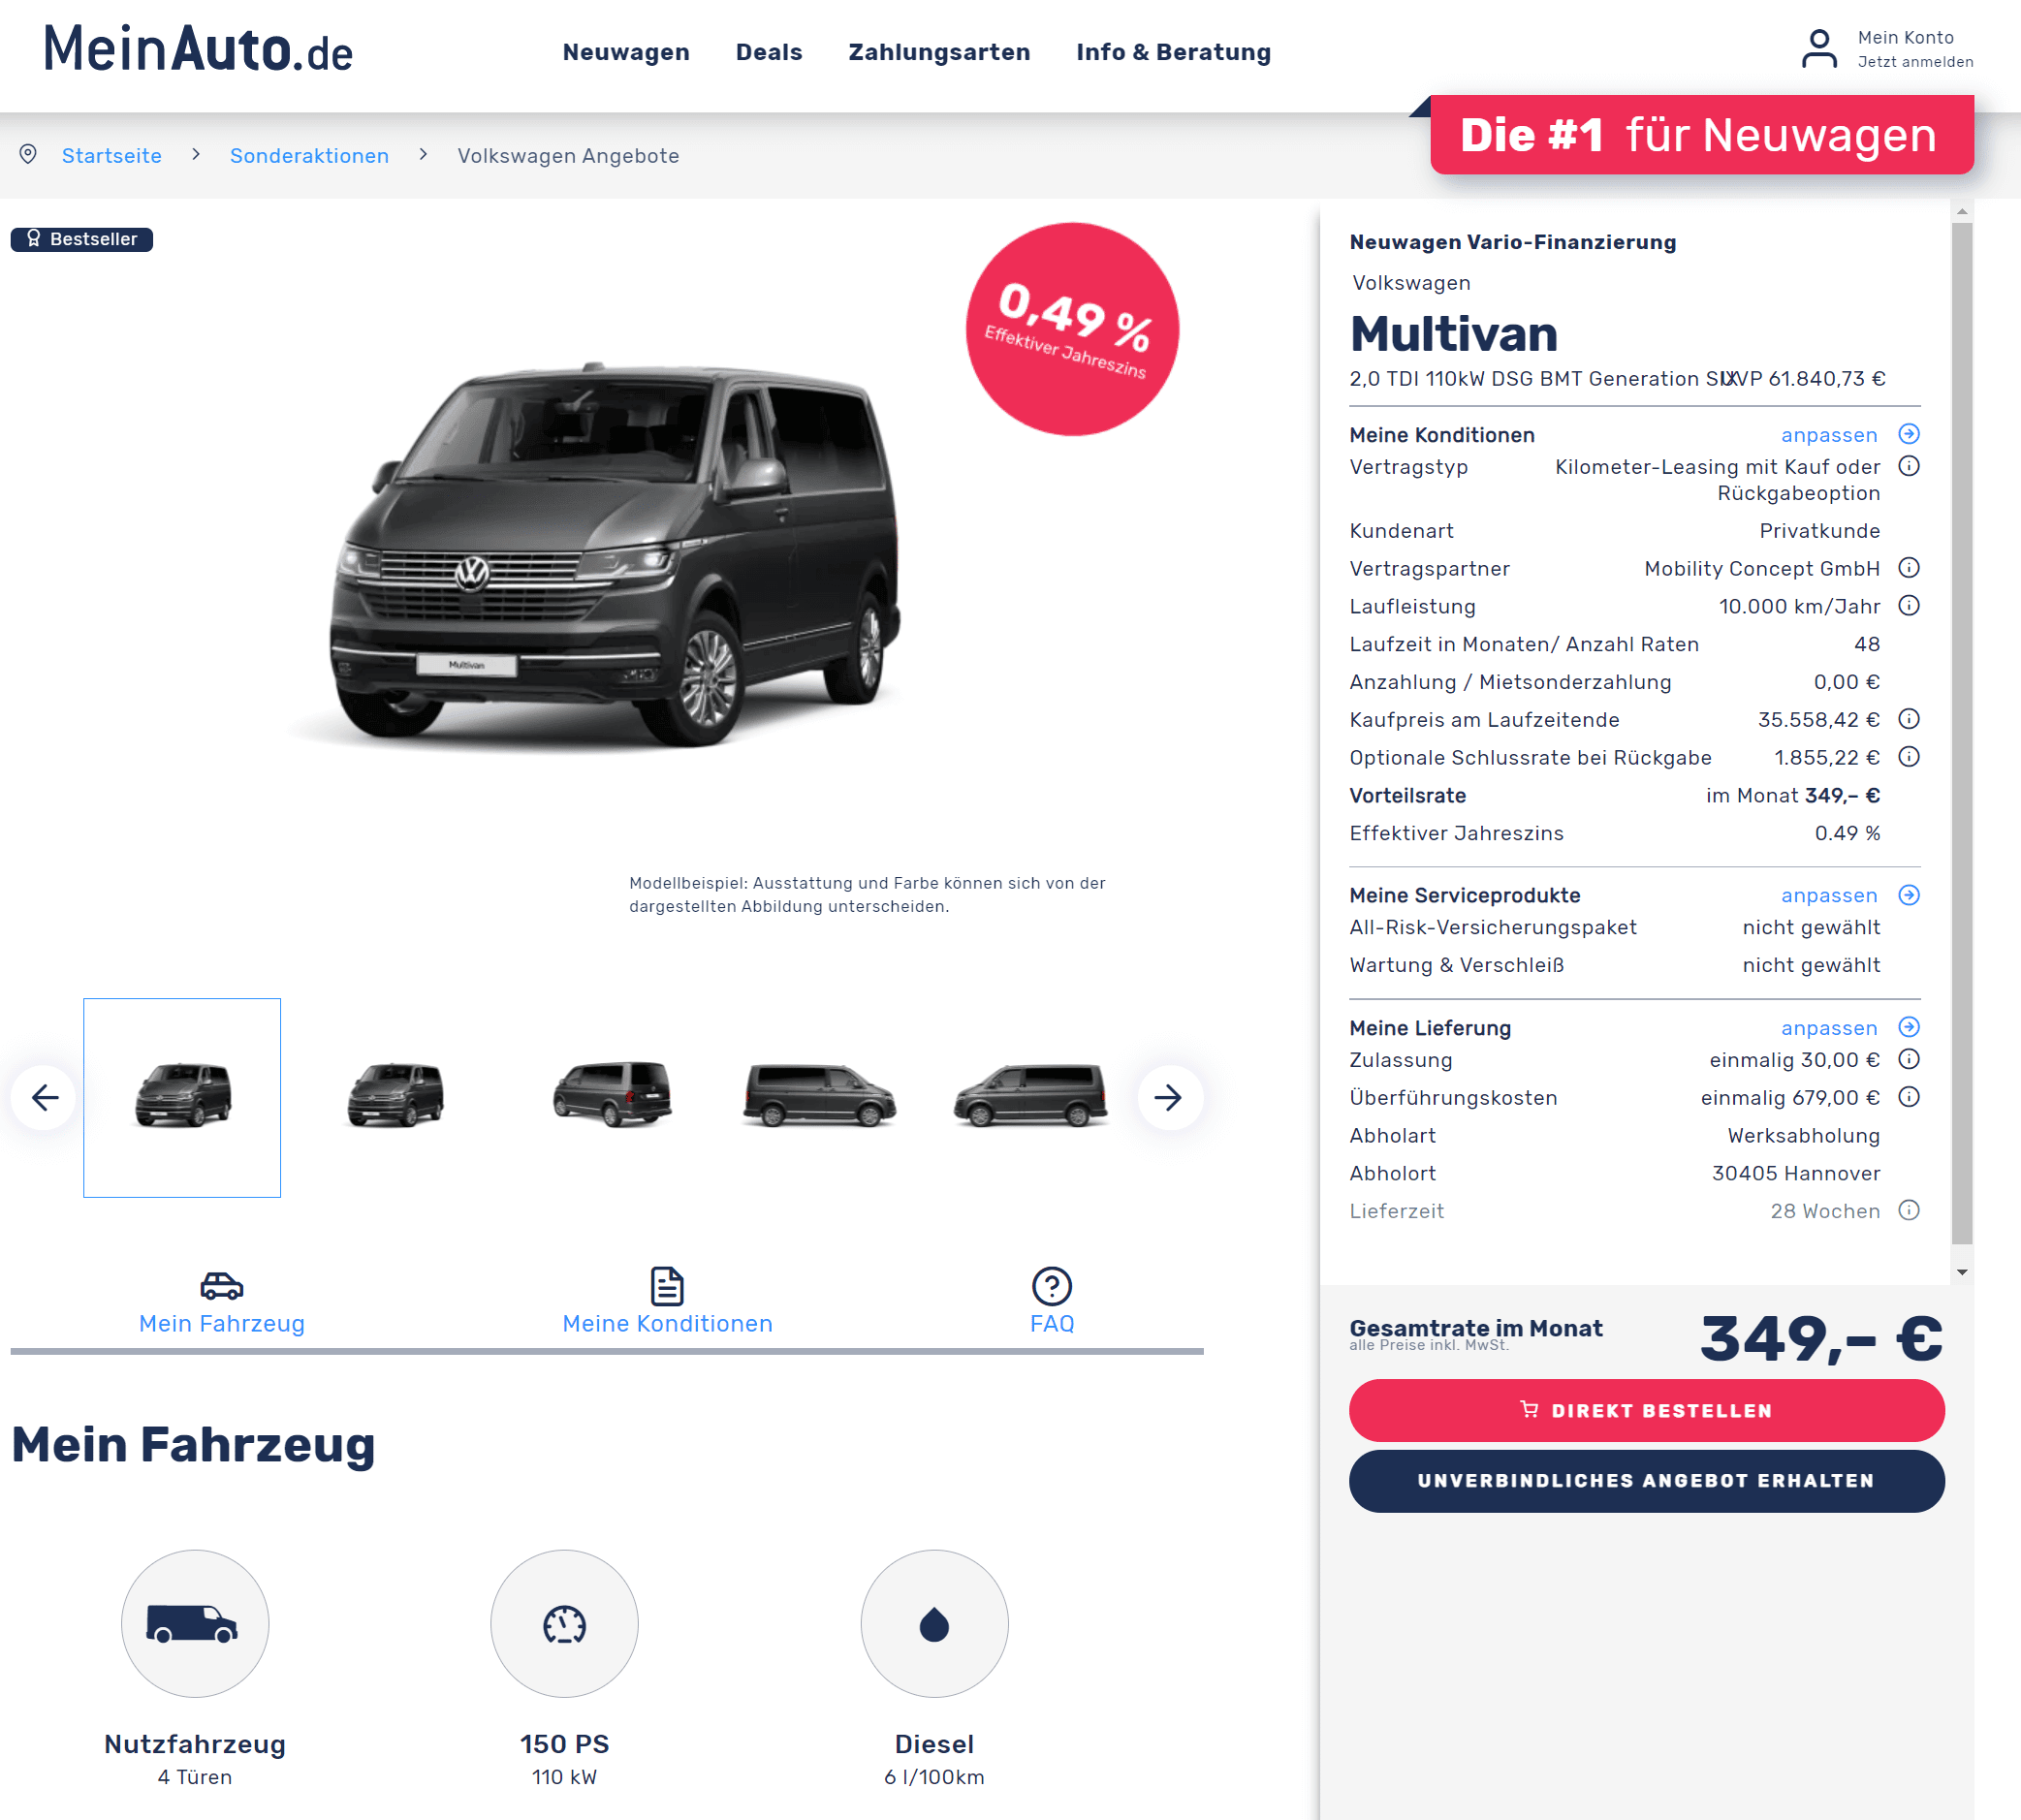
Task: Click the car icon above Mein Fahrzeug
Action: coord(221,1285)
